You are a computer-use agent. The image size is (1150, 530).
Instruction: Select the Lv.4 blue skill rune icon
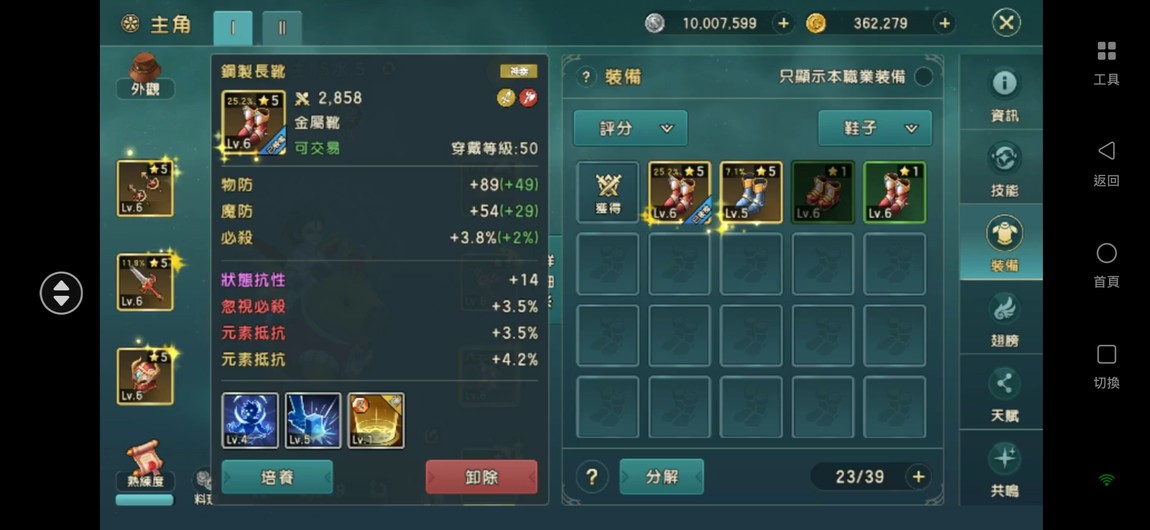[x=250, y=420]
